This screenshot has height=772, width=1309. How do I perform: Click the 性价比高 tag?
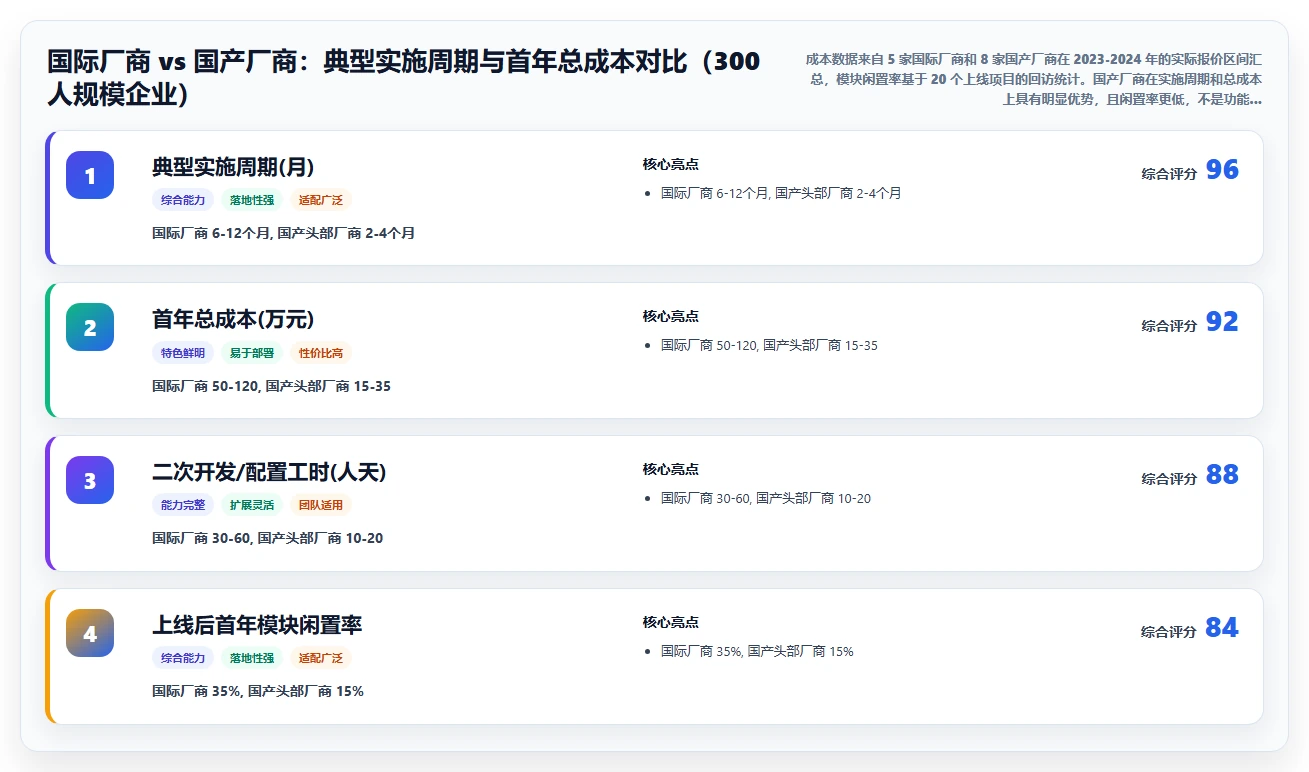coord(321,352)
